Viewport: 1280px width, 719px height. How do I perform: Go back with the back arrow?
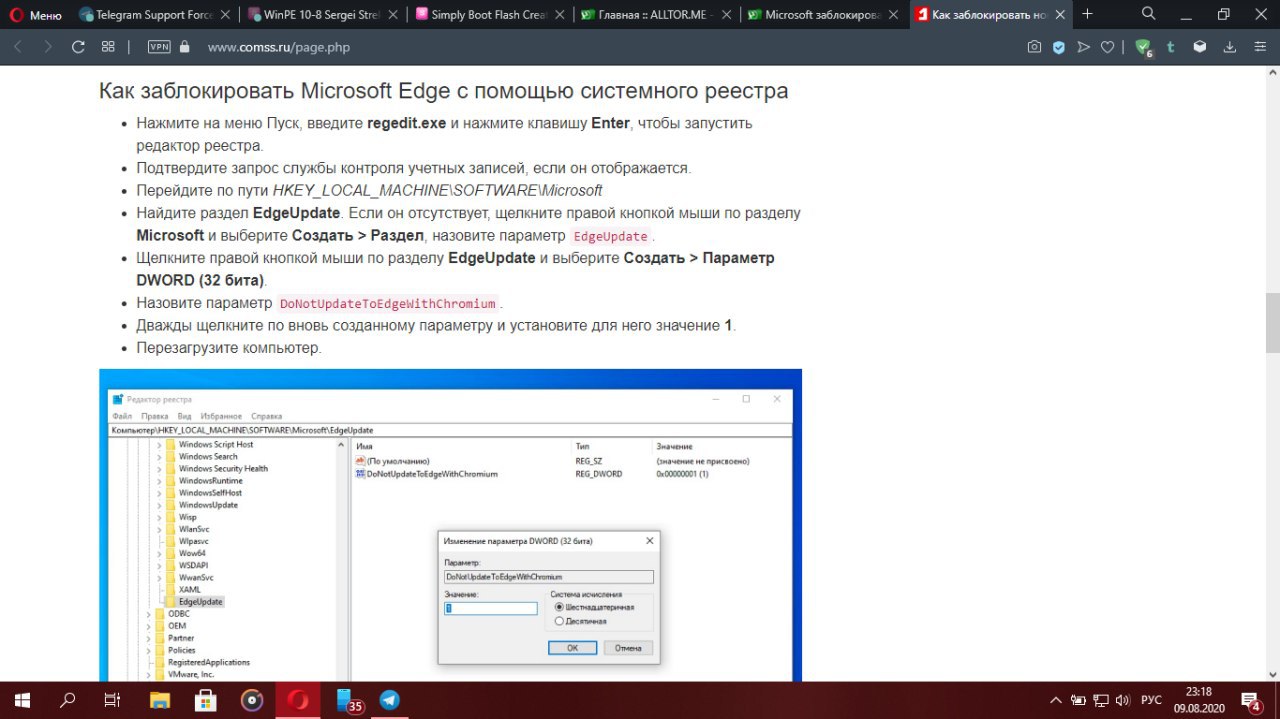click(x=19, y=47)
